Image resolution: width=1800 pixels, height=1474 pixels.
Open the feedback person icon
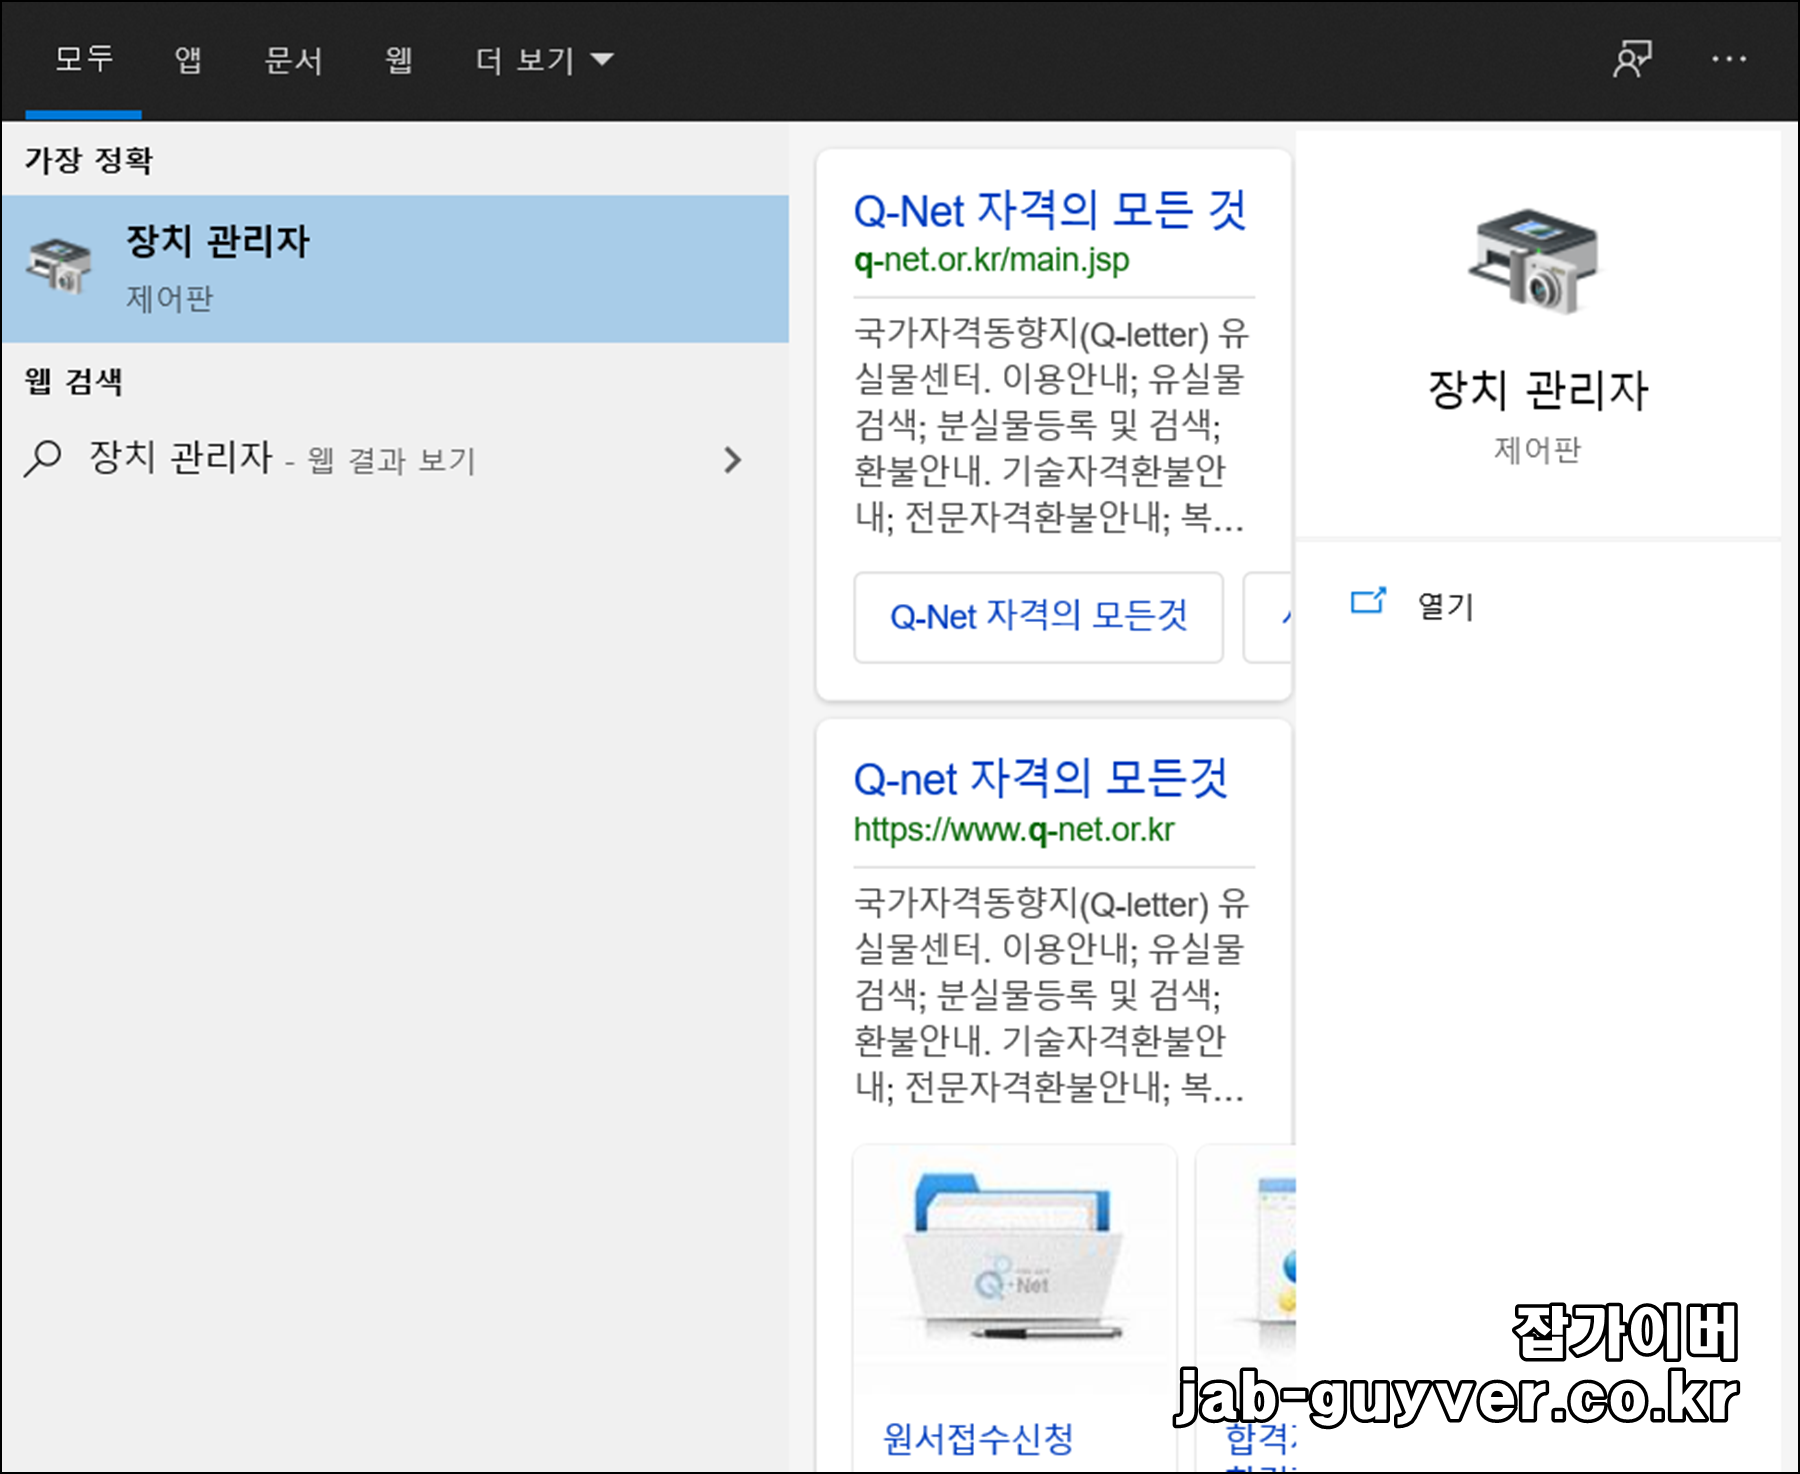[x=1632, y=60]
